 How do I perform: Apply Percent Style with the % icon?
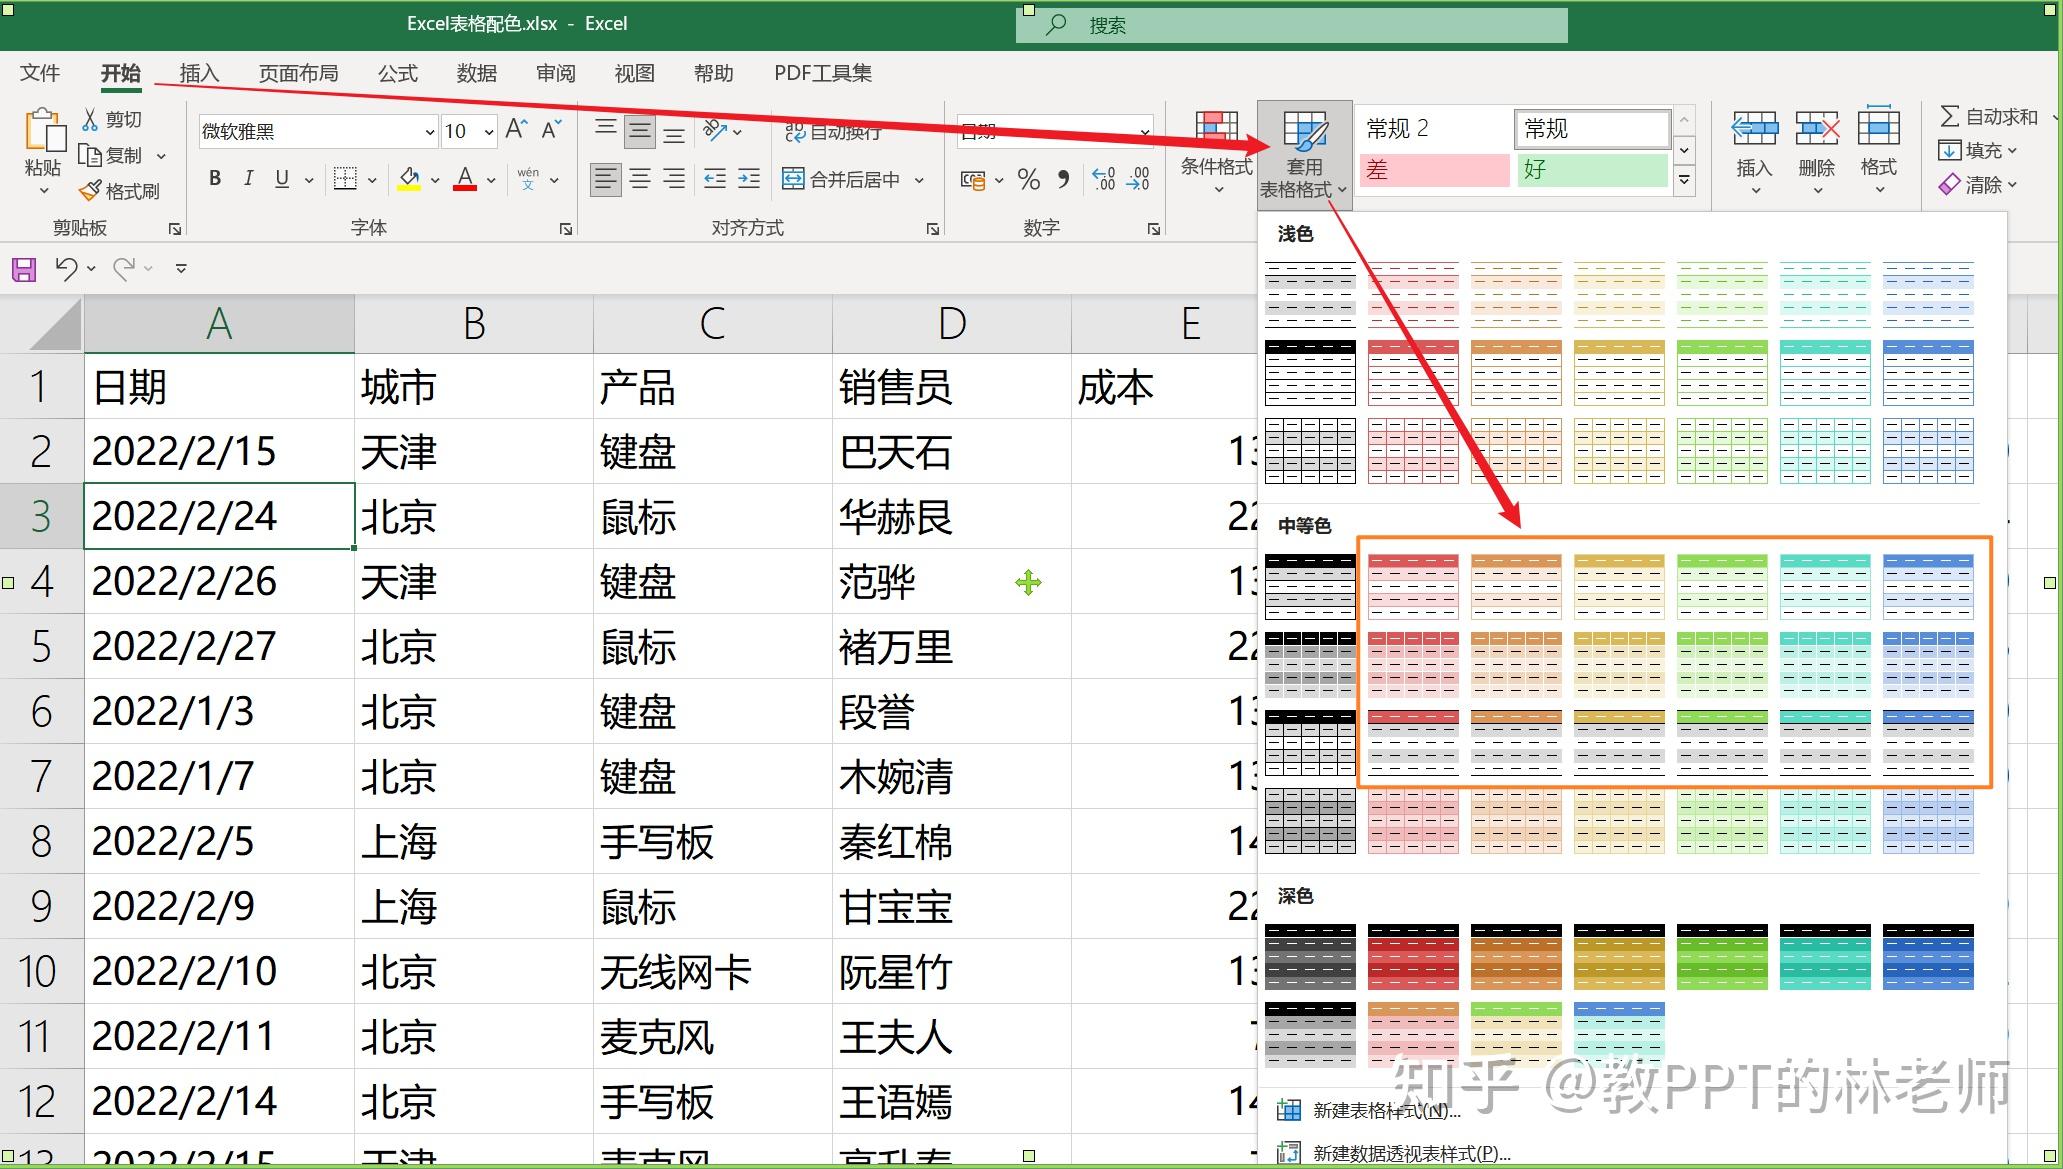(x=1027, y=179)
